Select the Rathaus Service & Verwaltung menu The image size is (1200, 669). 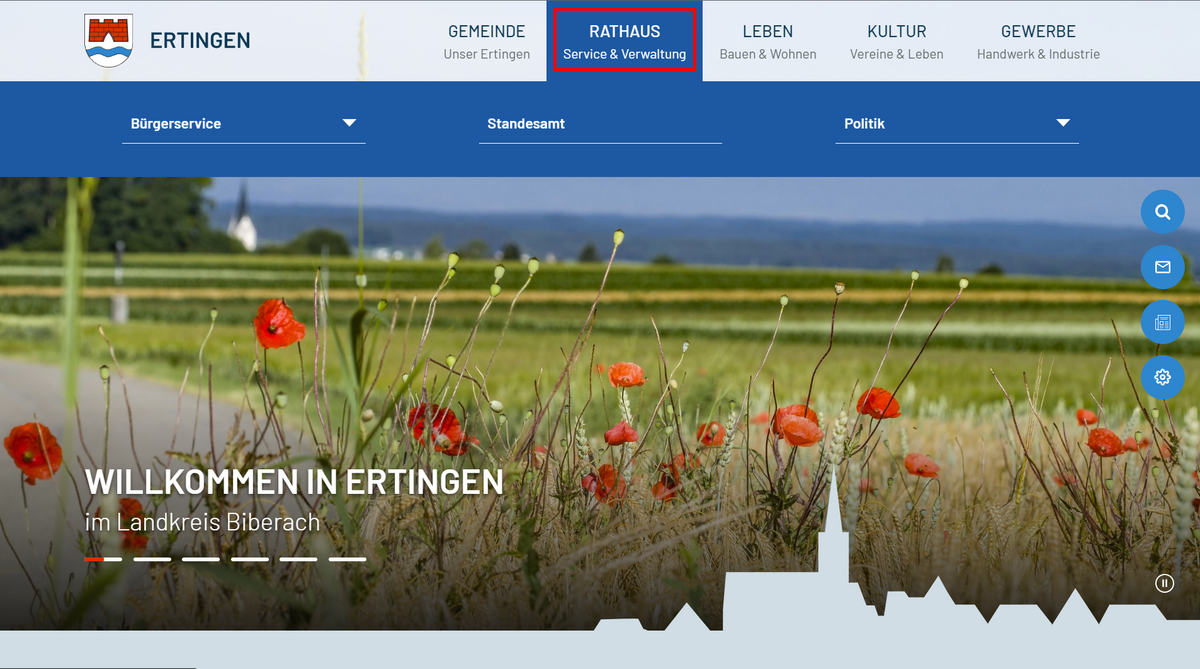625,41
